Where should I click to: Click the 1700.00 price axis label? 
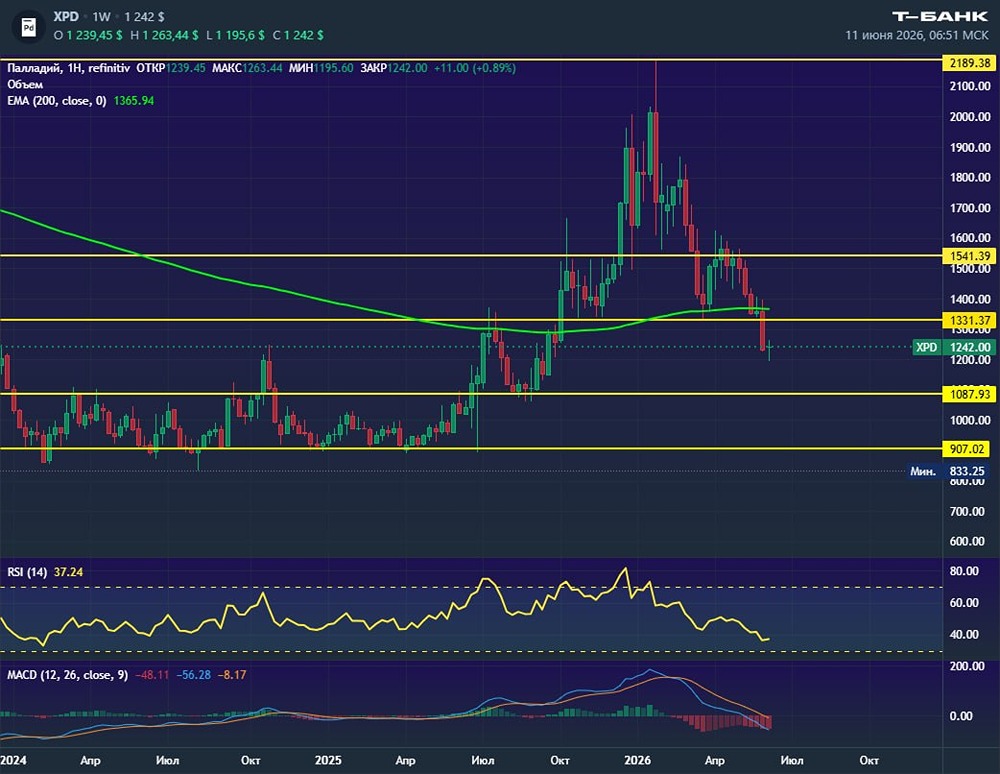(x=970, y=208)
